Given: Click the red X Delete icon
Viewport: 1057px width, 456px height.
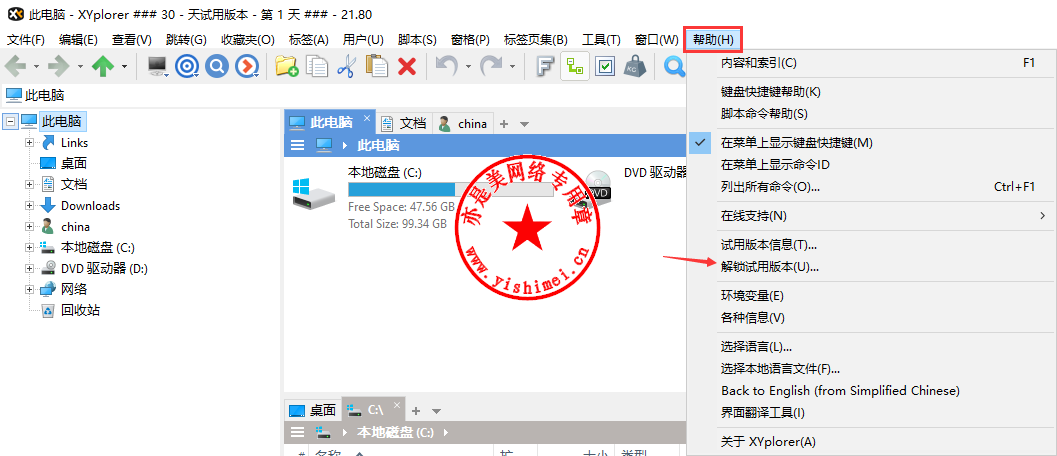Looking at the screenshot, I should pyautogui.click(x=406, y=66).
